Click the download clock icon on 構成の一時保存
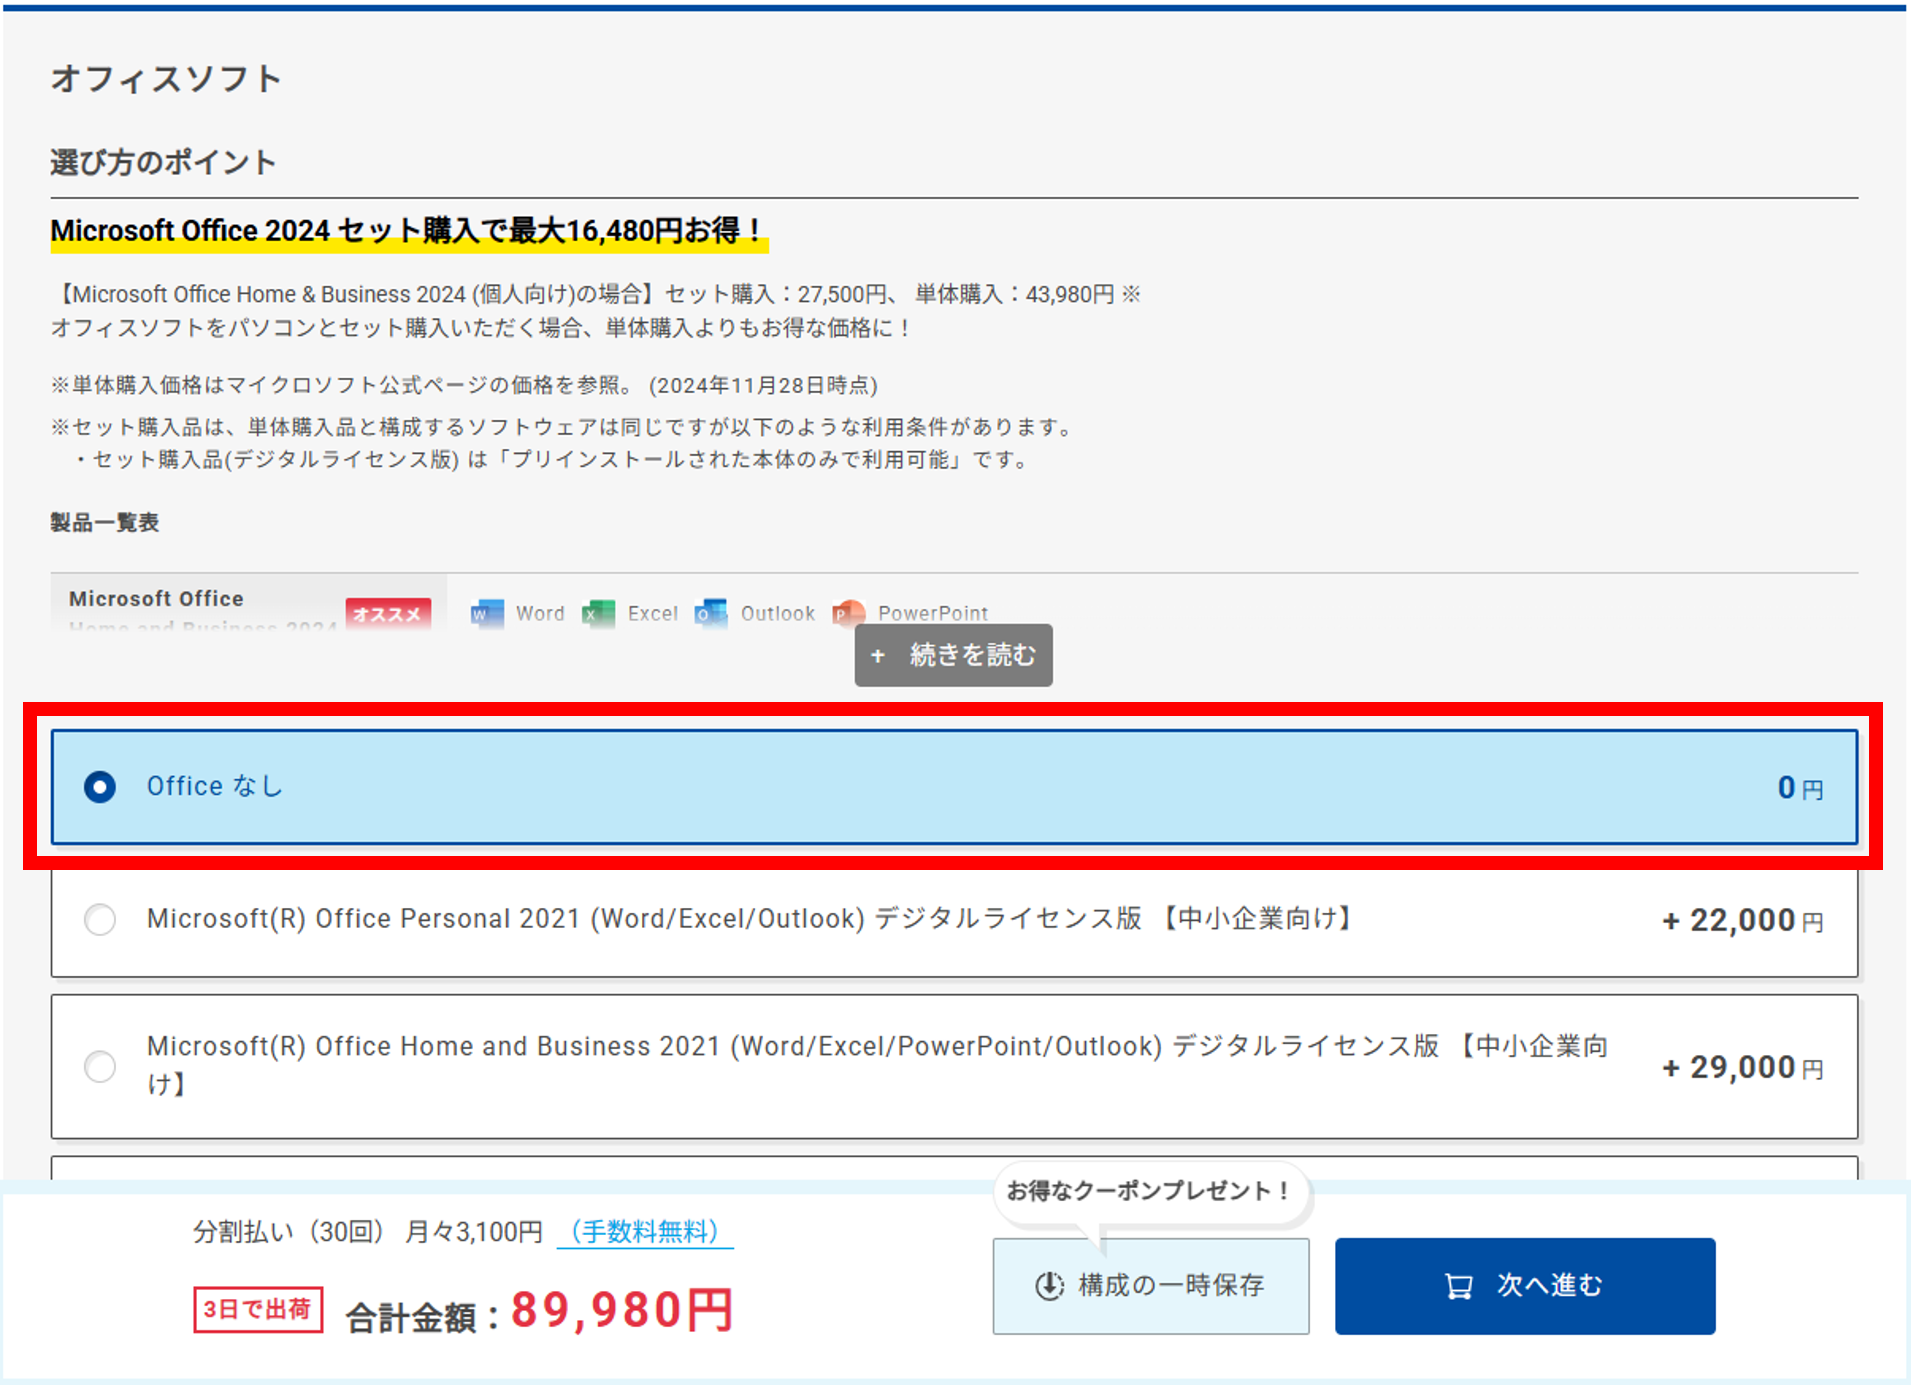This screenshot has width=1911, height=1385. [x=1049, y=1286]
